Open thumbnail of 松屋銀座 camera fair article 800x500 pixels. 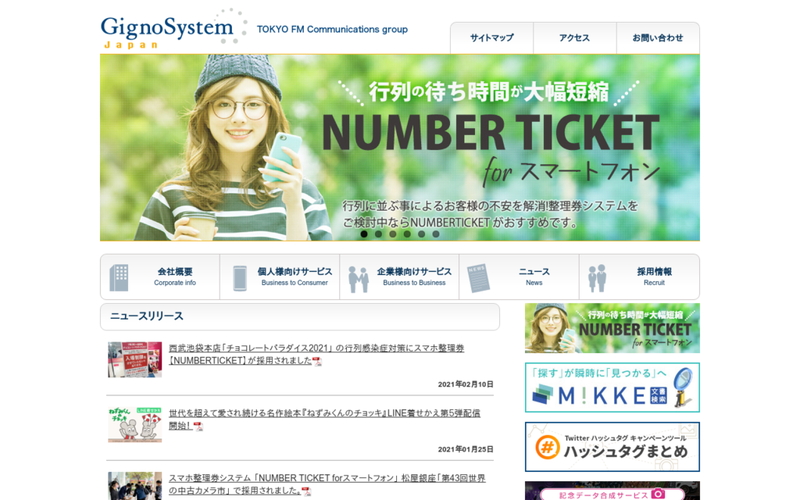click(135, 486)
